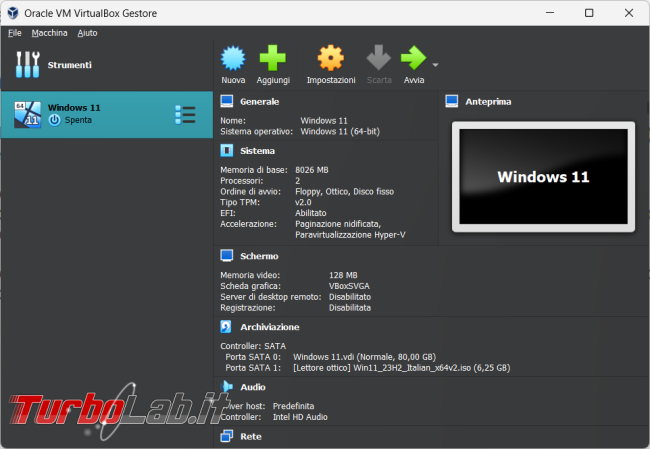Open the File menu

pyautogui.click(x=15, y=33)
